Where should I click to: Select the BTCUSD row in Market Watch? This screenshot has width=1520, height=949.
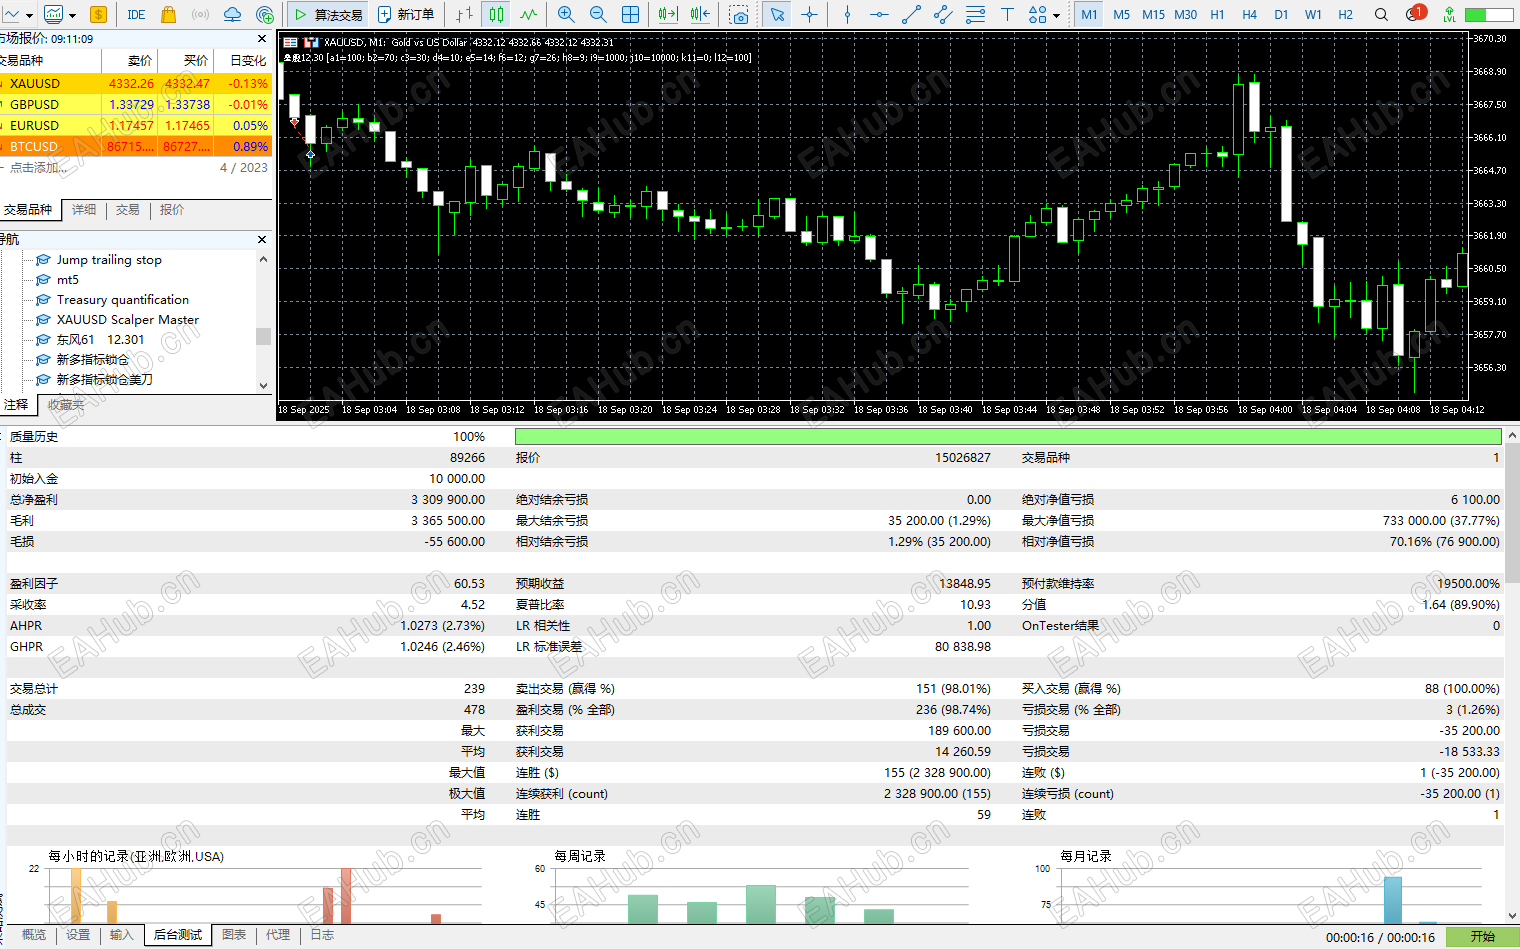pyautogui.click(x=136, y=147)
